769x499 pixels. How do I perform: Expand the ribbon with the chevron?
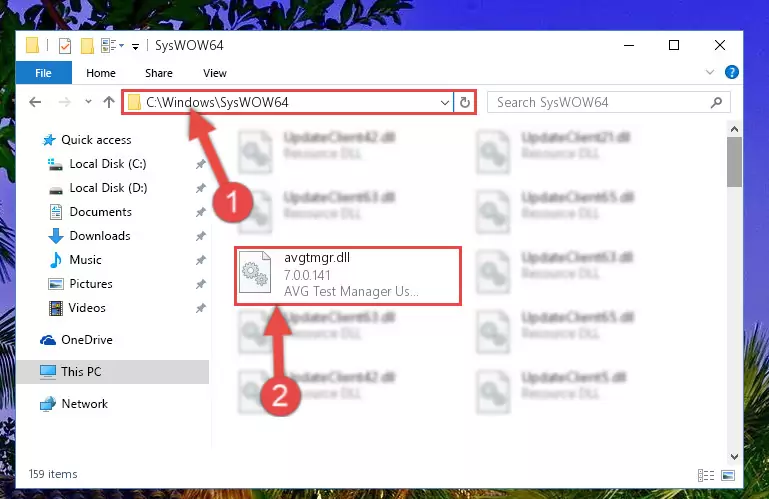click(710, 72)
